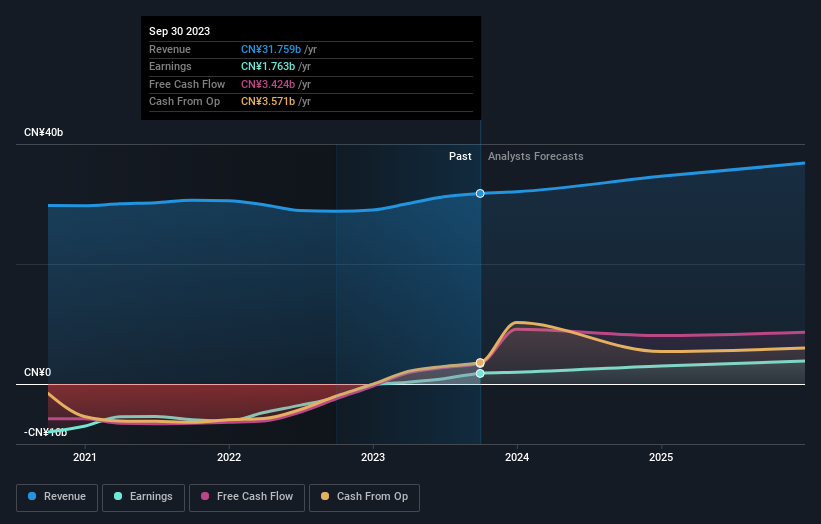Click the -CN¥10b axis label
This screenshot has width=821, height=524.
[46, 432]
